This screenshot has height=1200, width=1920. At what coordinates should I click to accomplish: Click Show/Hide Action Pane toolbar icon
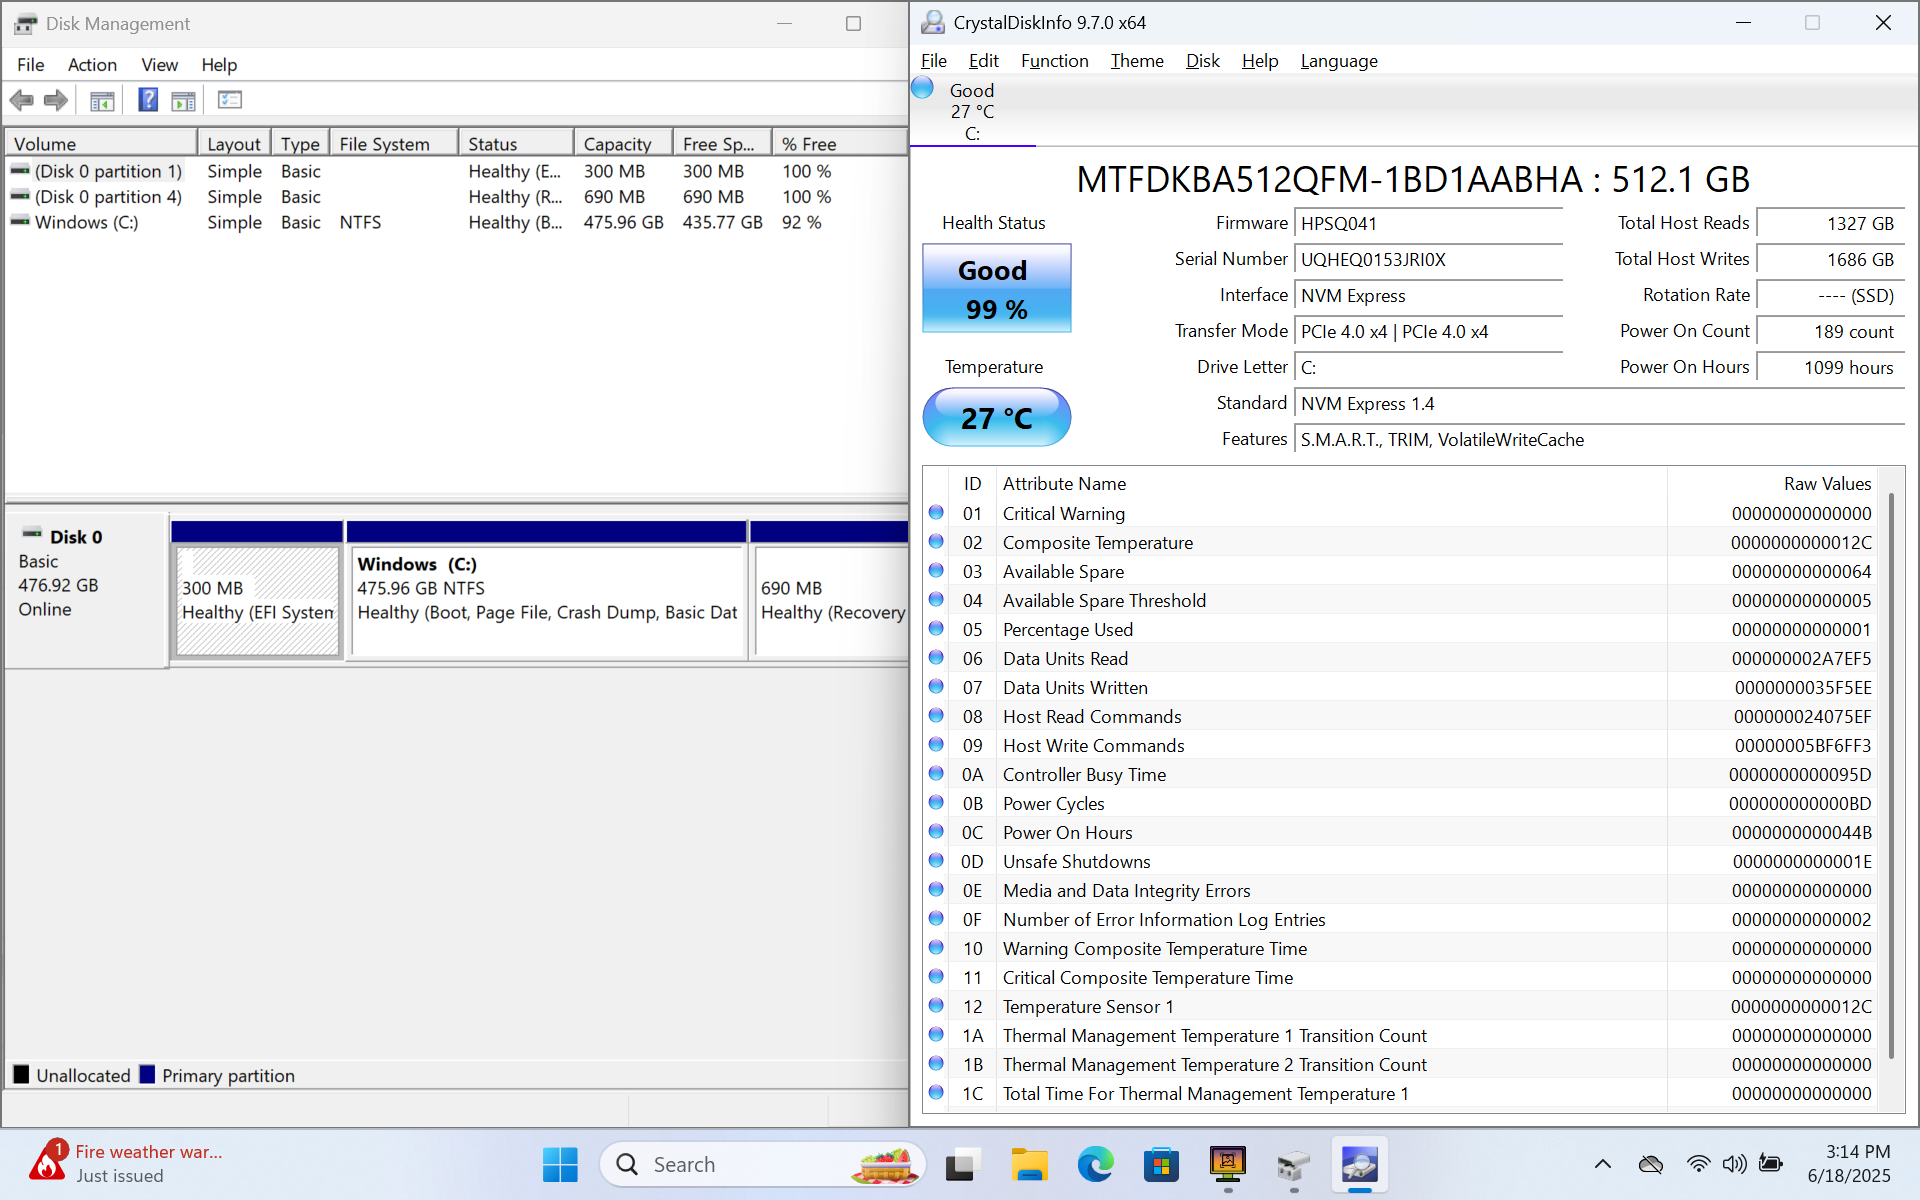click(x=184, y=100)
